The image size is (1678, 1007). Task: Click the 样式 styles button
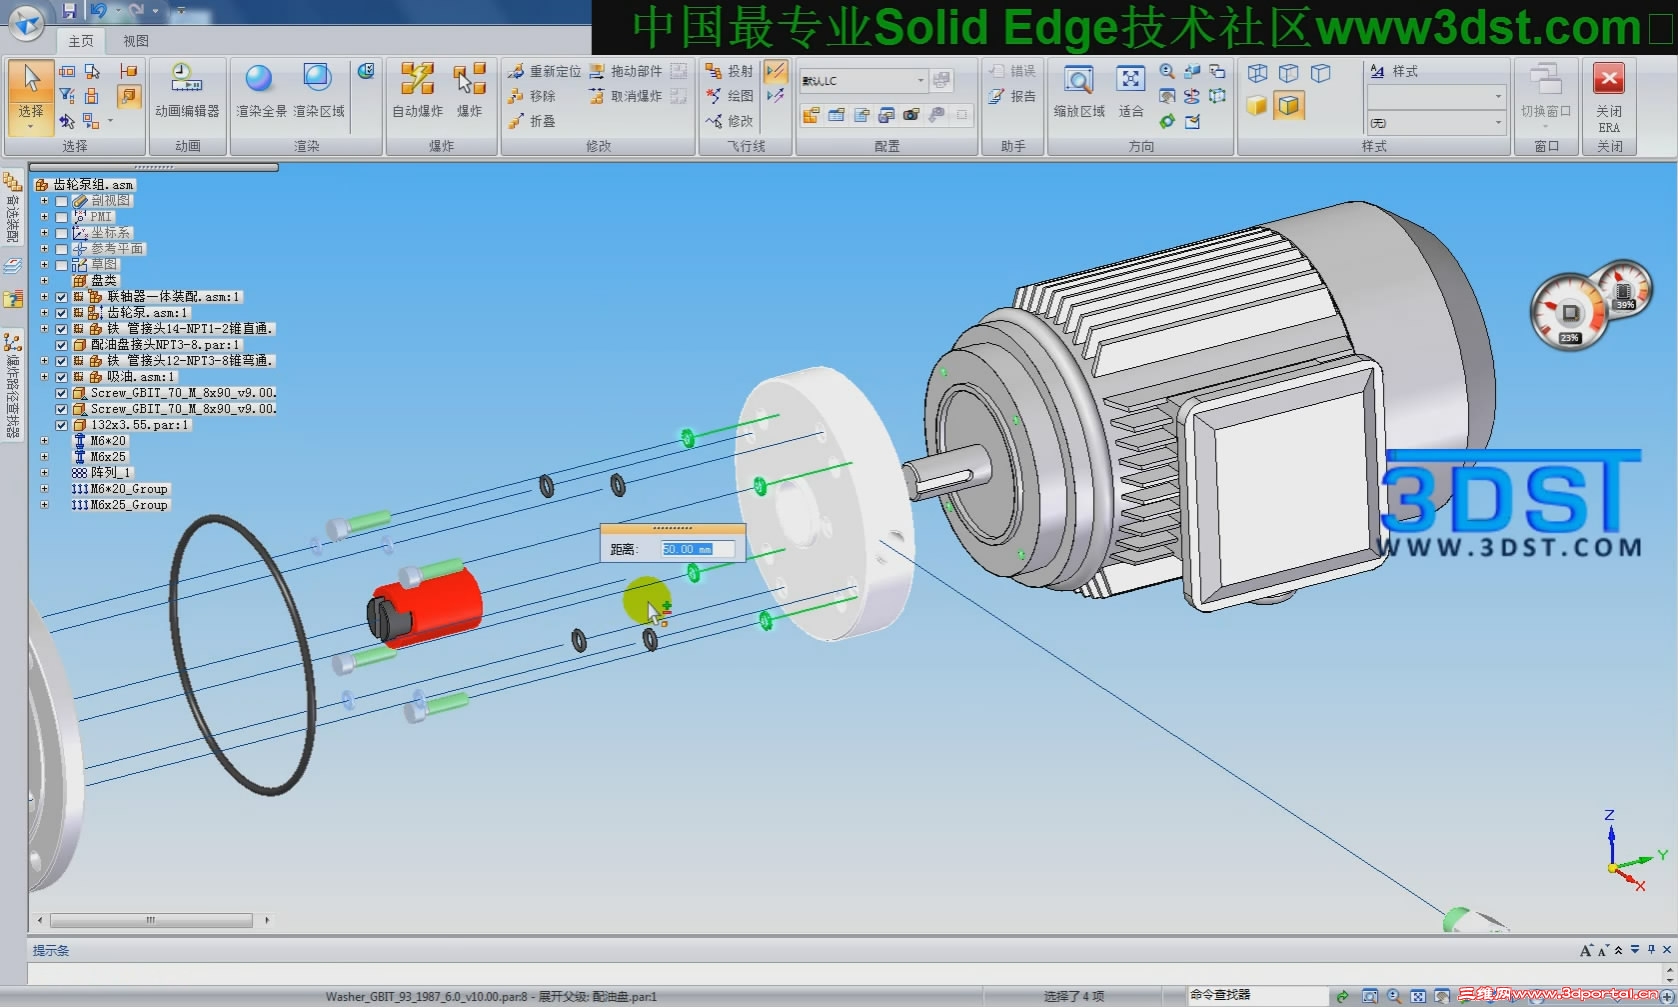pyautogui.click(x=1394, y=71)
